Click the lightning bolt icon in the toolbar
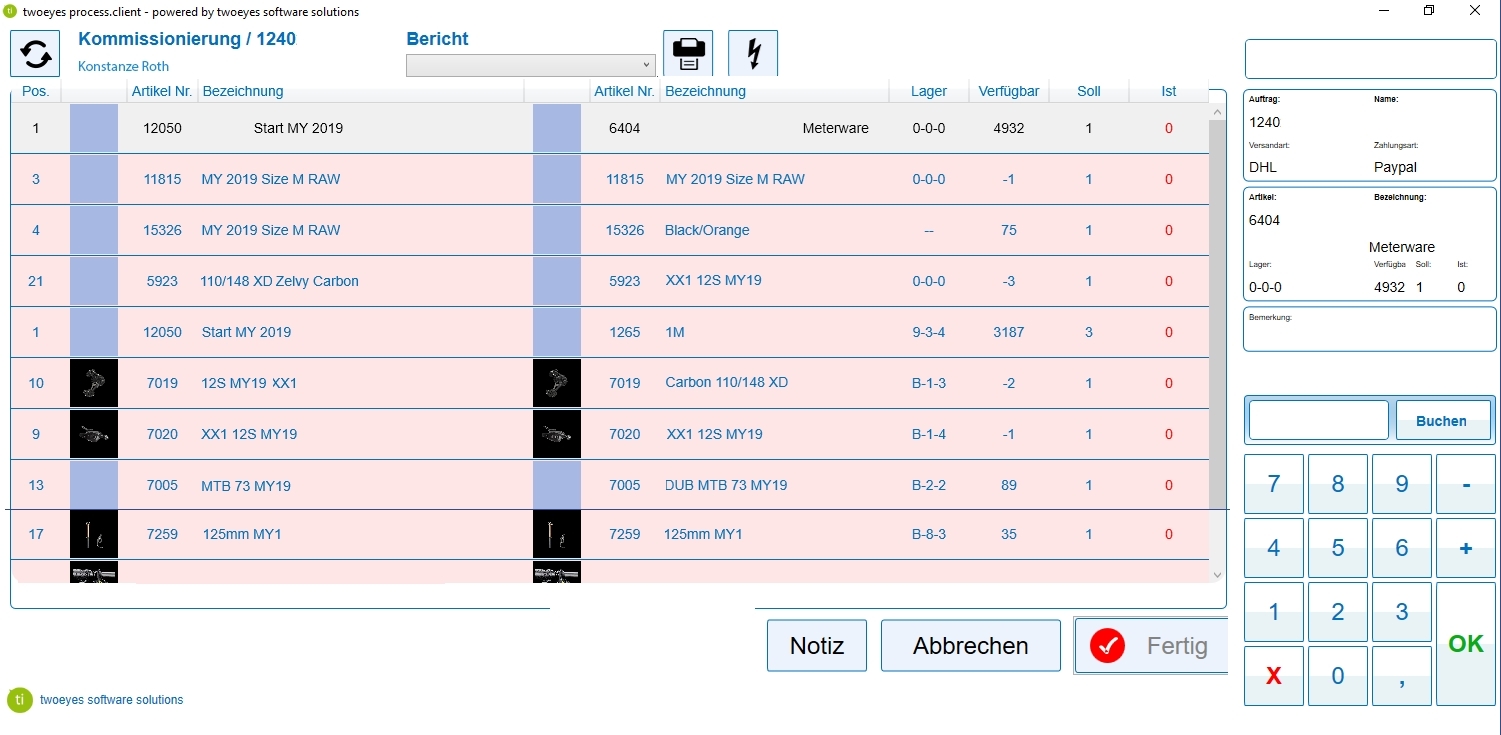This screenshot has width=1501, height=735. tap(752, 53)
